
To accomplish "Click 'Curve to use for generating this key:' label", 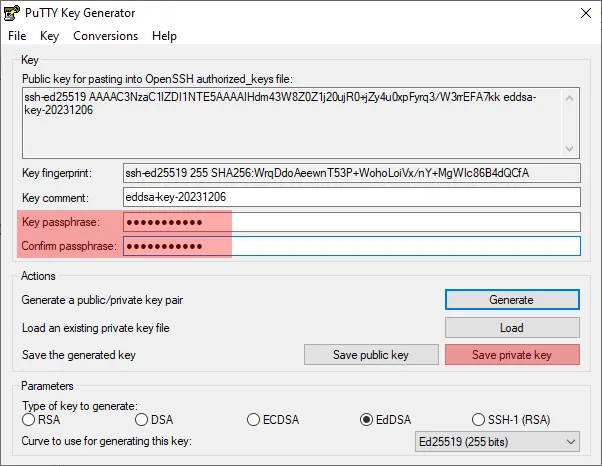I will tap(106, 441).
